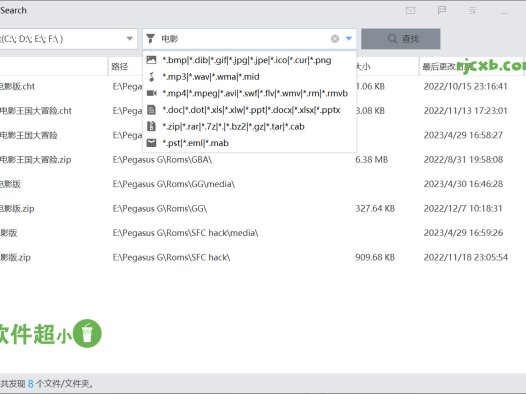Collapse the file type filter dropdown arrow
This screenshot has height=394, width=526.
pyautogui.click(x=349, y=39)
